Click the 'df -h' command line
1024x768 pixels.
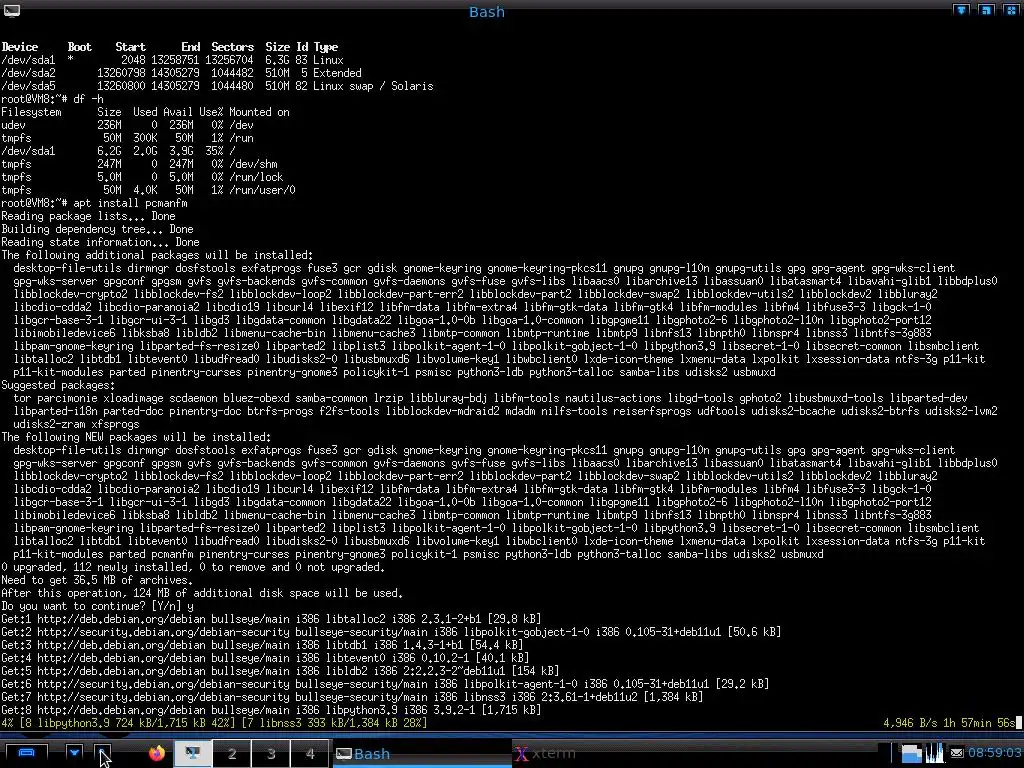point(88,99)
